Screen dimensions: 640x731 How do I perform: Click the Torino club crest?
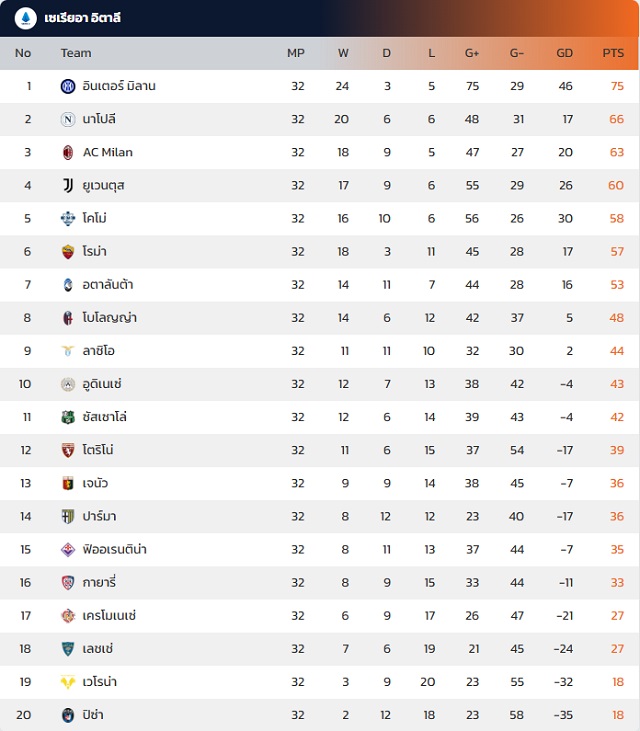coord(68,449)
